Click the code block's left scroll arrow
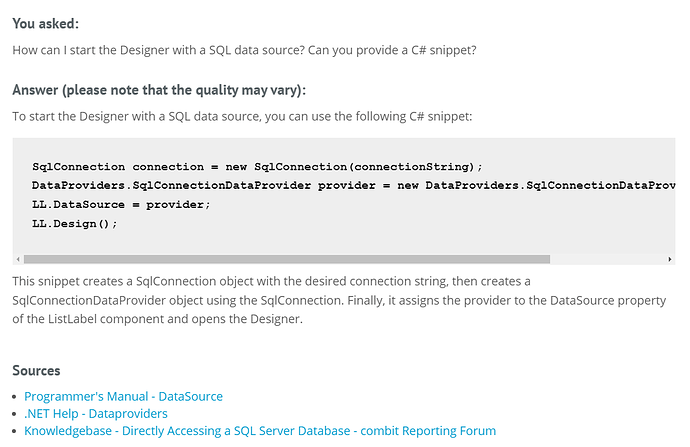Viewport: 690px width, 447px height. point(18,259)
